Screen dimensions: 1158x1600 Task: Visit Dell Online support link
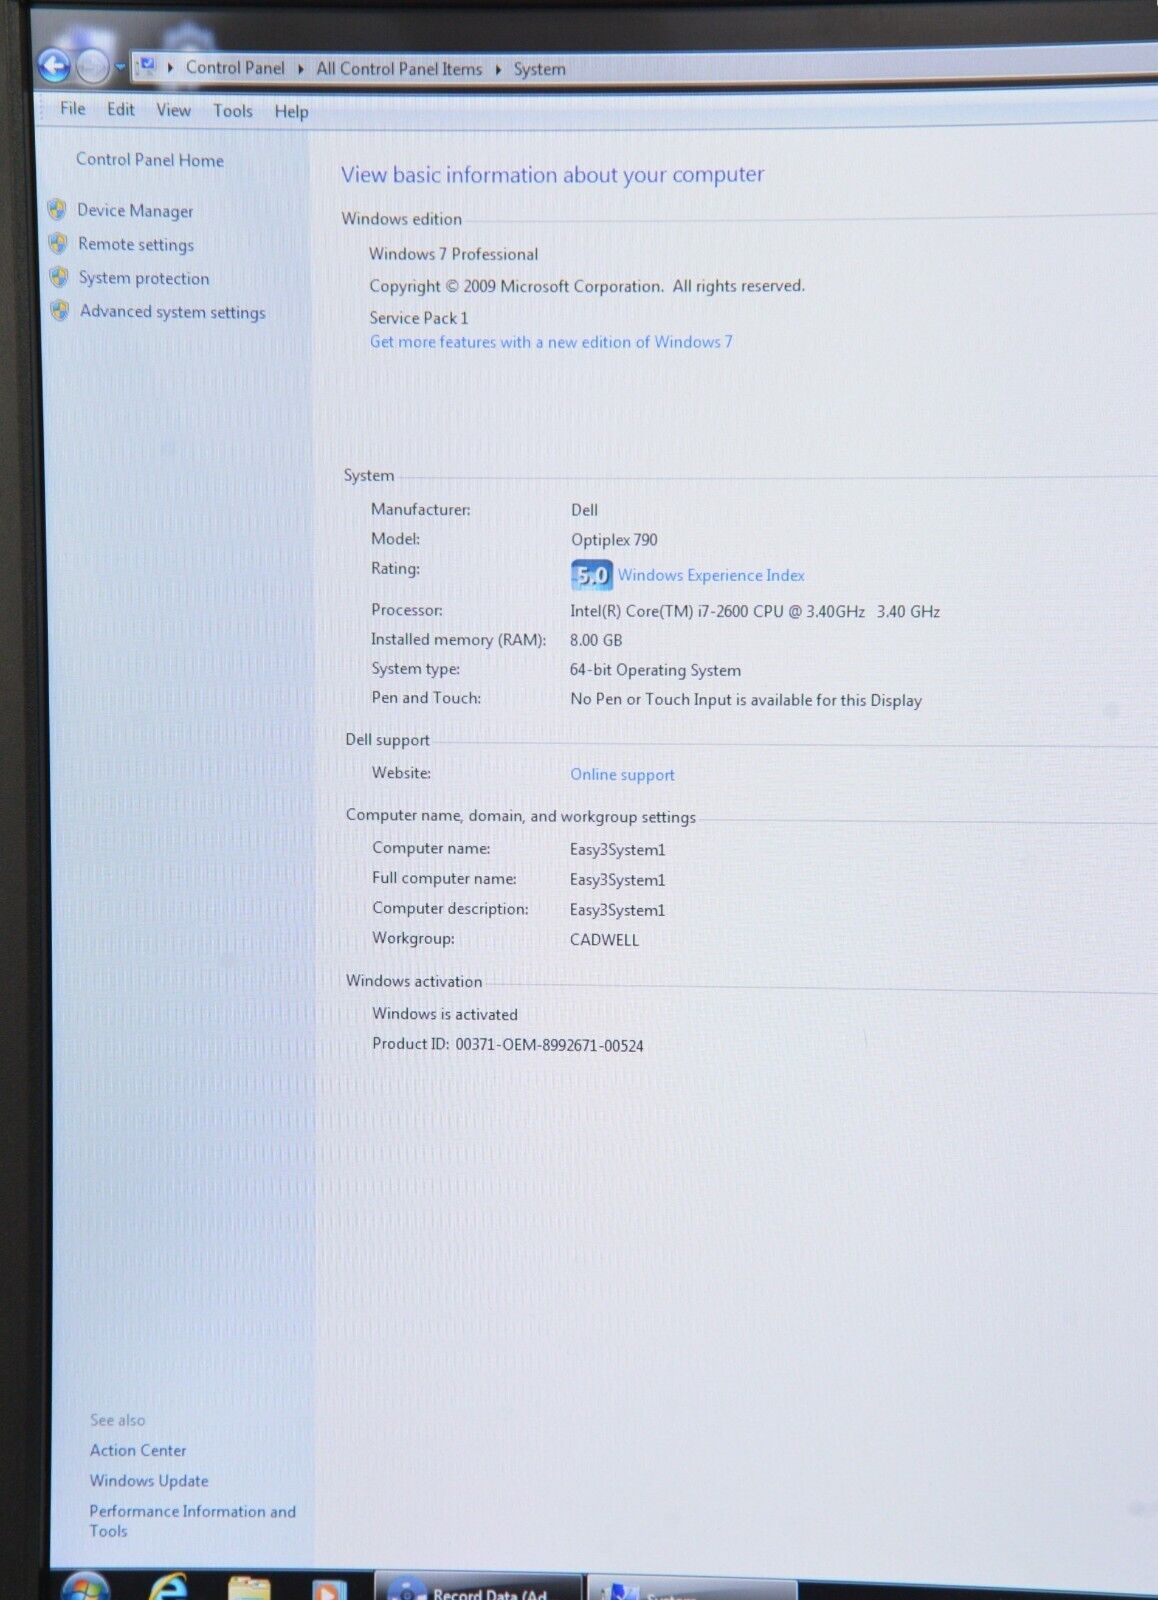[x=622, y=775]
